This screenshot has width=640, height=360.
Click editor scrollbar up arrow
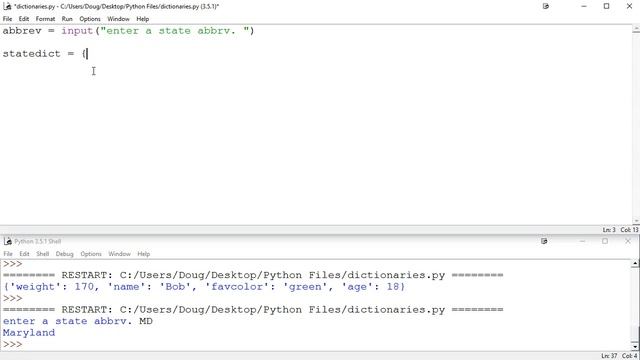click(x=636, y=29)
